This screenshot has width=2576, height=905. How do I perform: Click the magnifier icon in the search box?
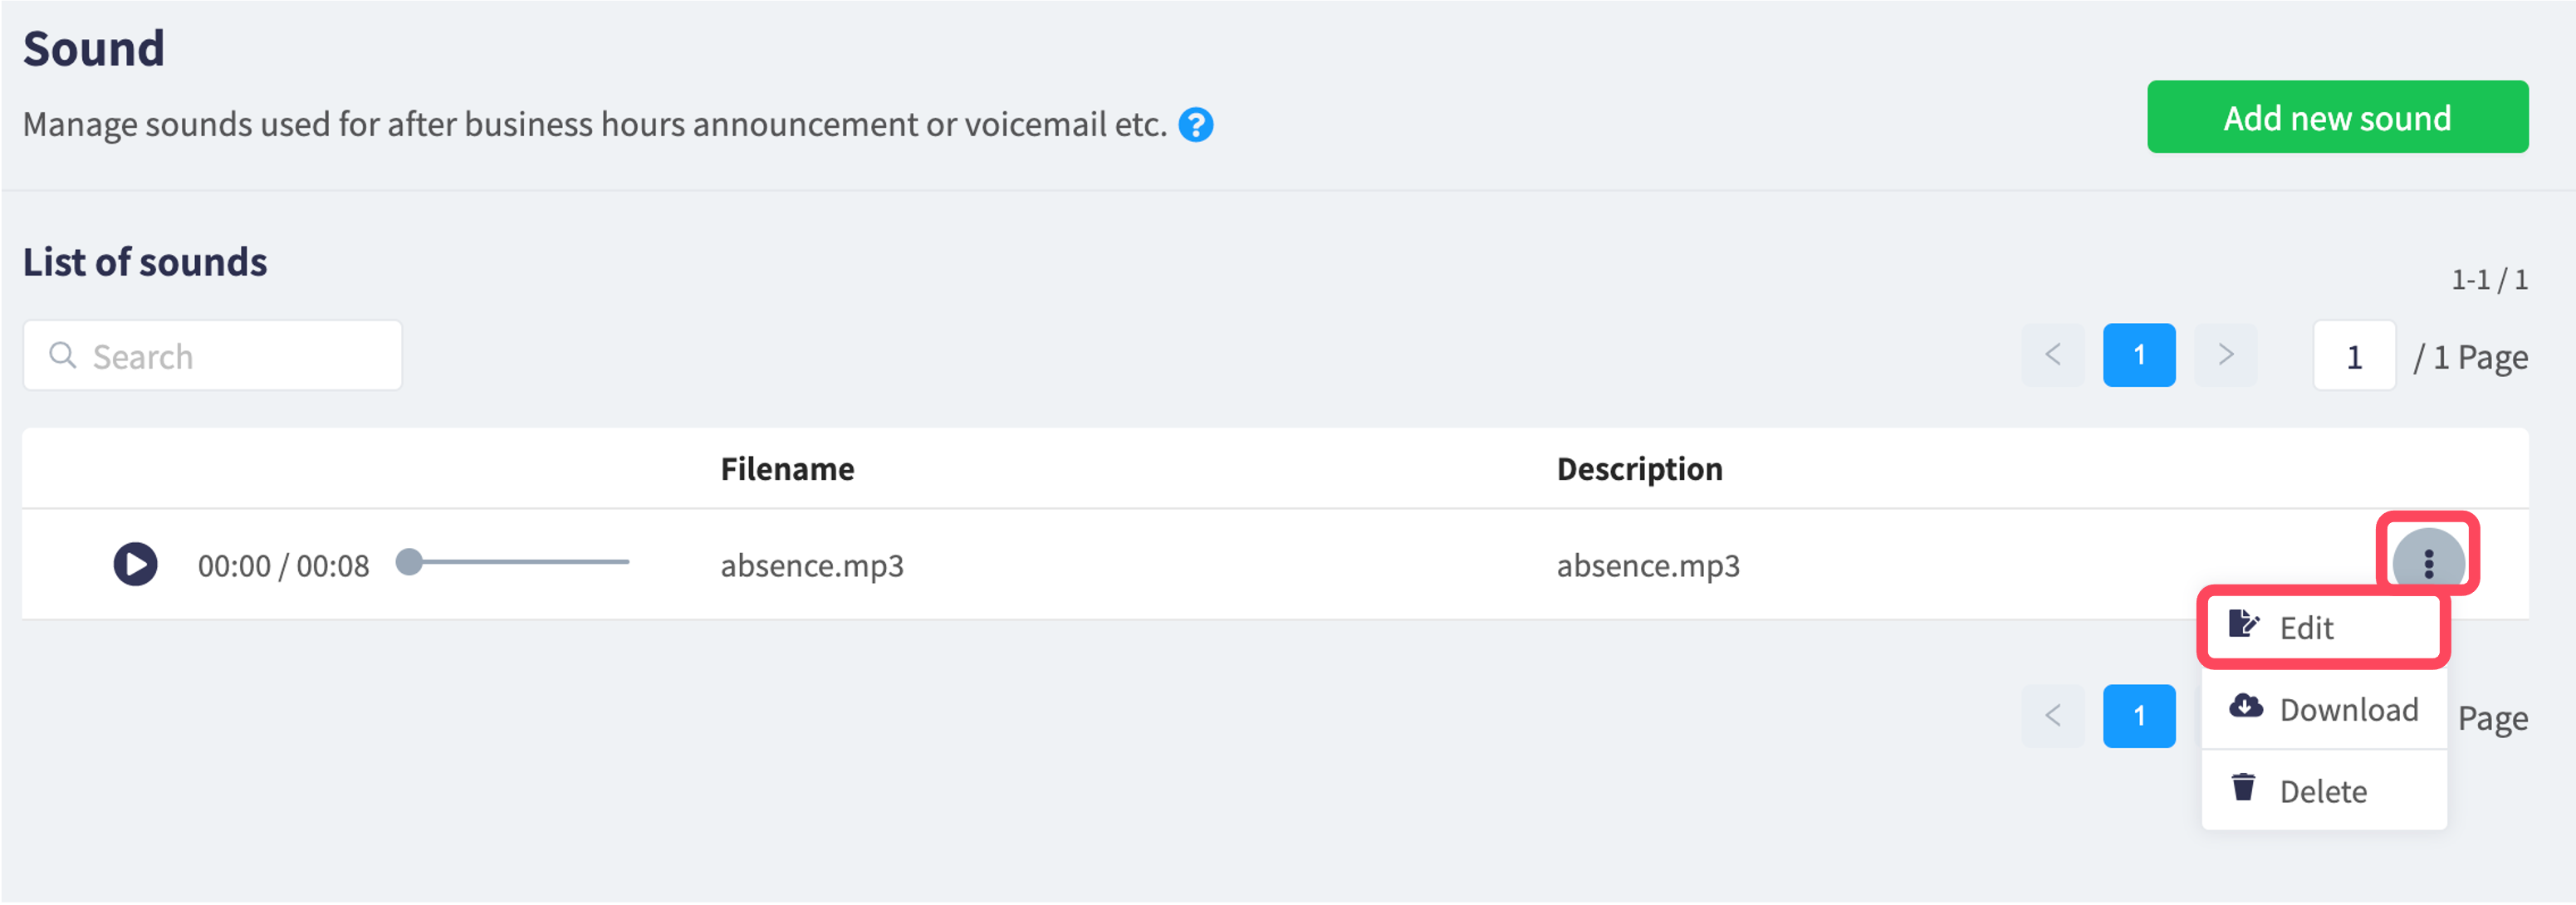click(x=62, y=355)
